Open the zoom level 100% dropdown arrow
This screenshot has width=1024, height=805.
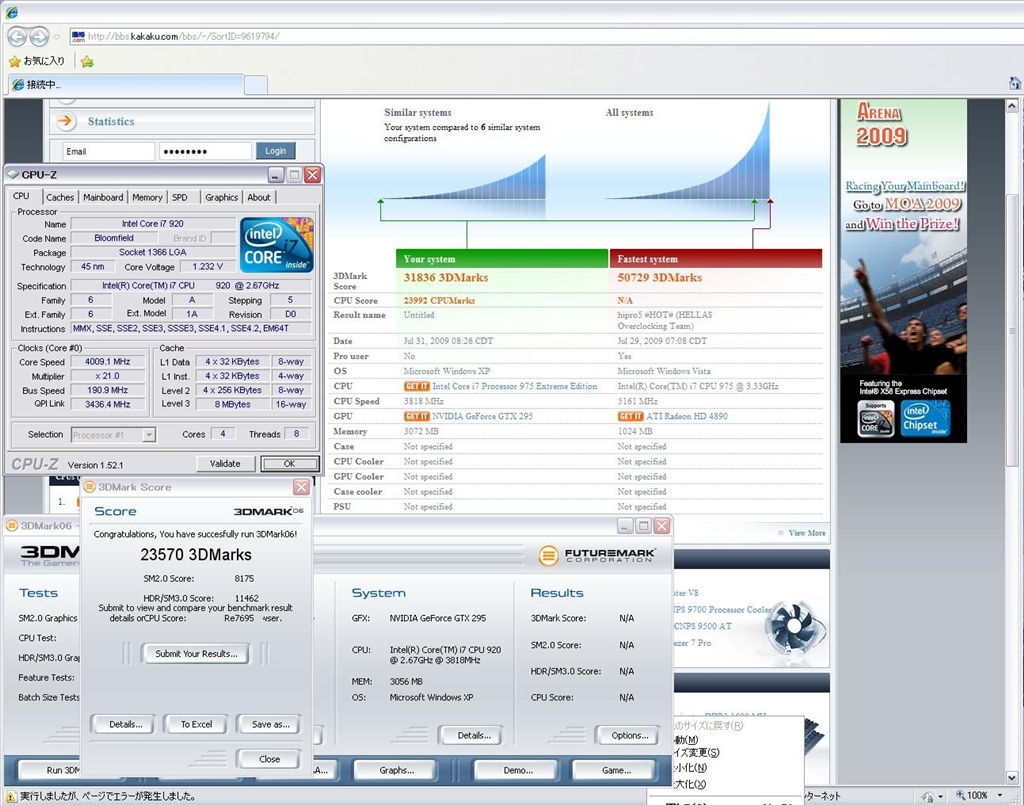[1000, 796]
